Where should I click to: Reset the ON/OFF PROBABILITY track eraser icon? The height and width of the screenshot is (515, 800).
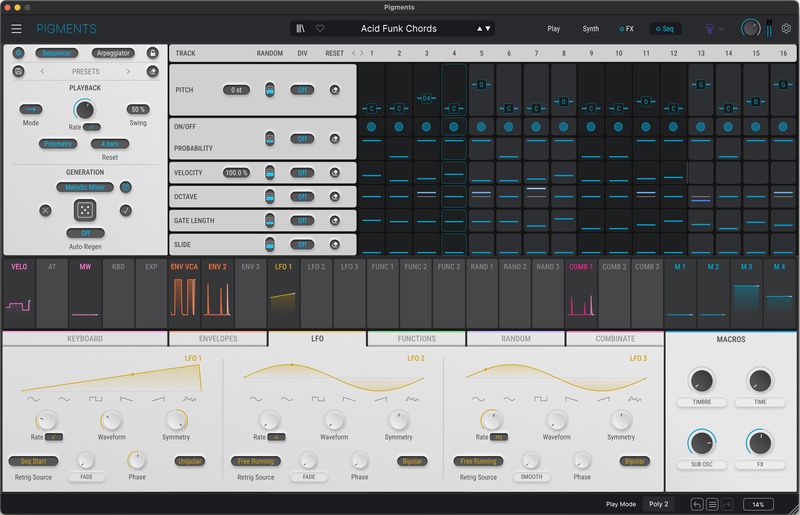[x=335, y=138]
